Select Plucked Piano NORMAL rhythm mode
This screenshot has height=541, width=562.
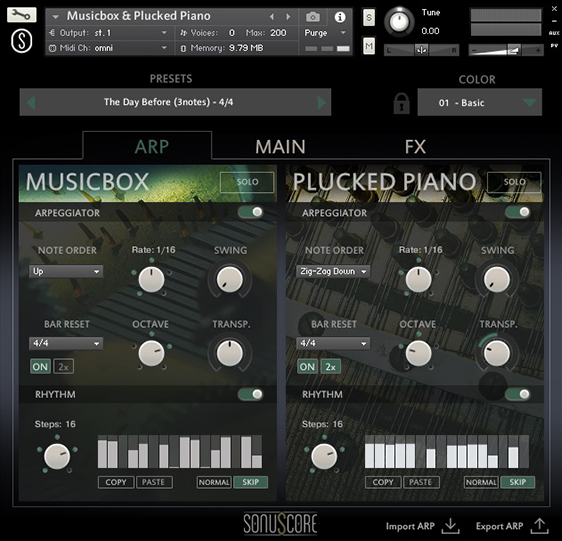(x=481, y=482)
